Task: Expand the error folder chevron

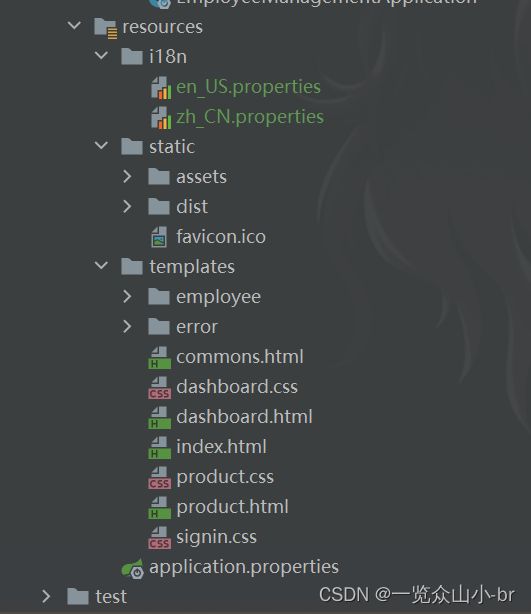Action: pos(127,327)
